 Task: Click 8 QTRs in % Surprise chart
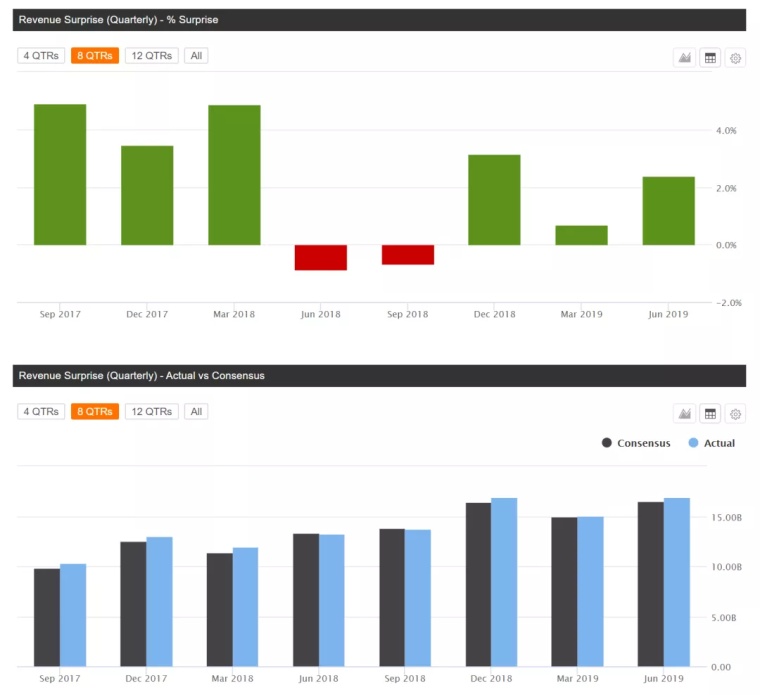(95, 56)
